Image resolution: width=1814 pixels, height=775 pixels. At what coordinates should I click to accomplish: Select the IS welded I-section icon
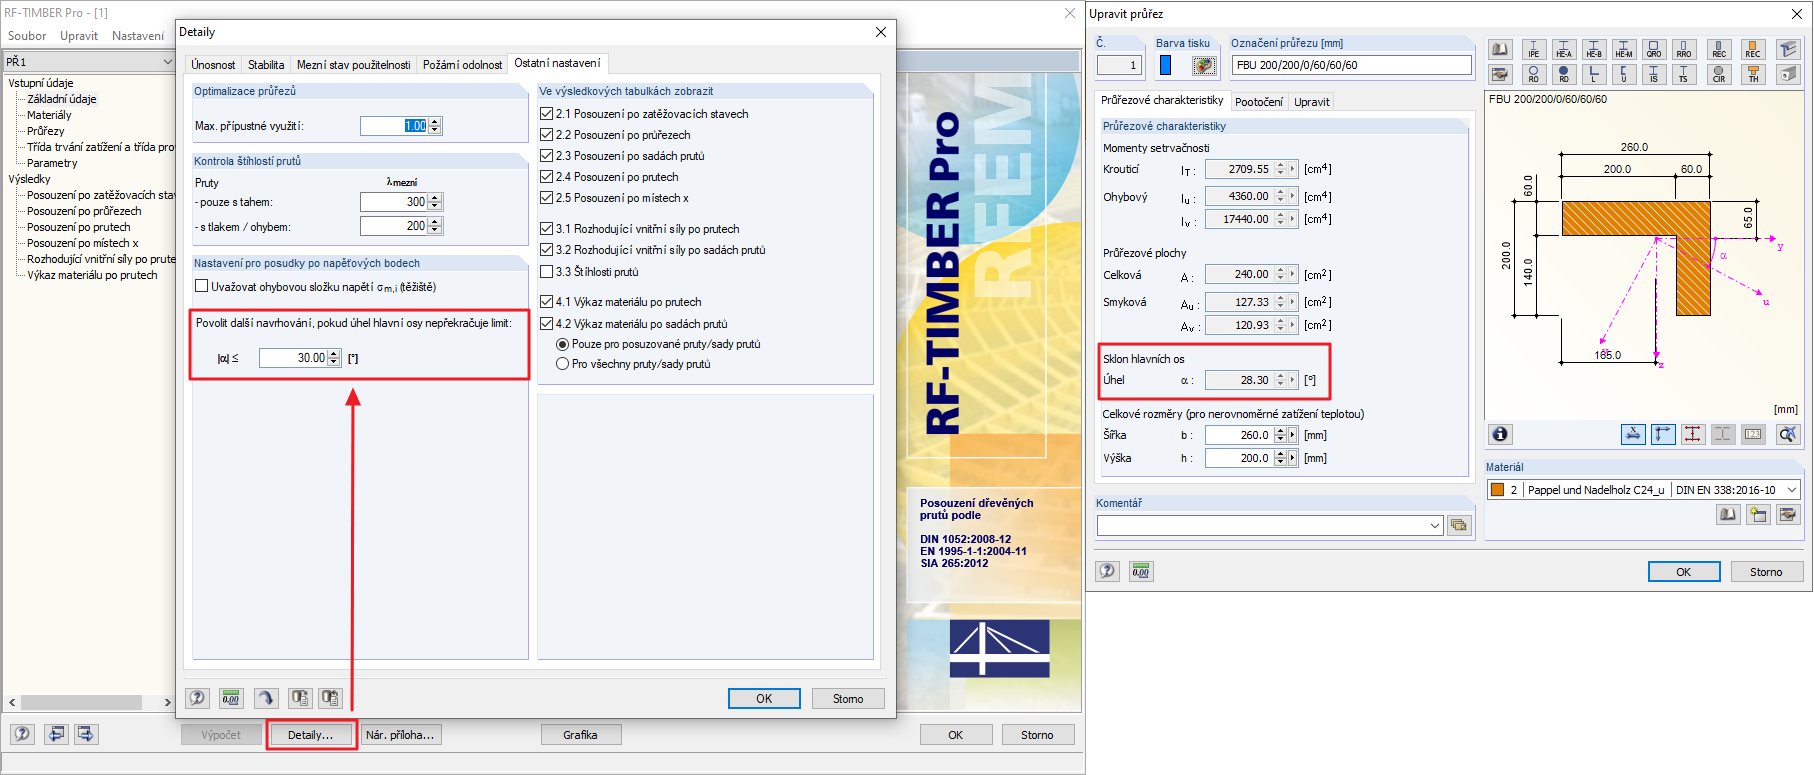click(1654, 74)
